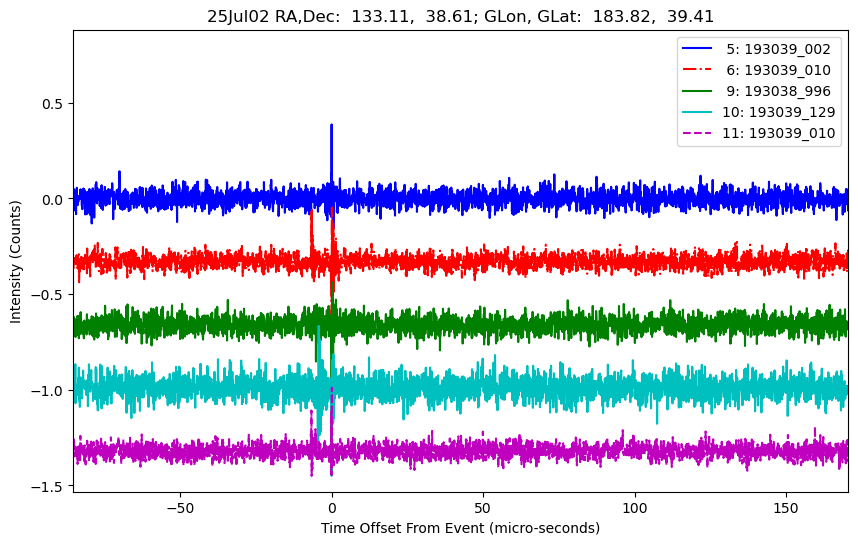The height and width of the screenshot is (545, 858).
Task: Click the tall blue spike peak at time zero
Action: pyautogui.click(x=331, y=127)
